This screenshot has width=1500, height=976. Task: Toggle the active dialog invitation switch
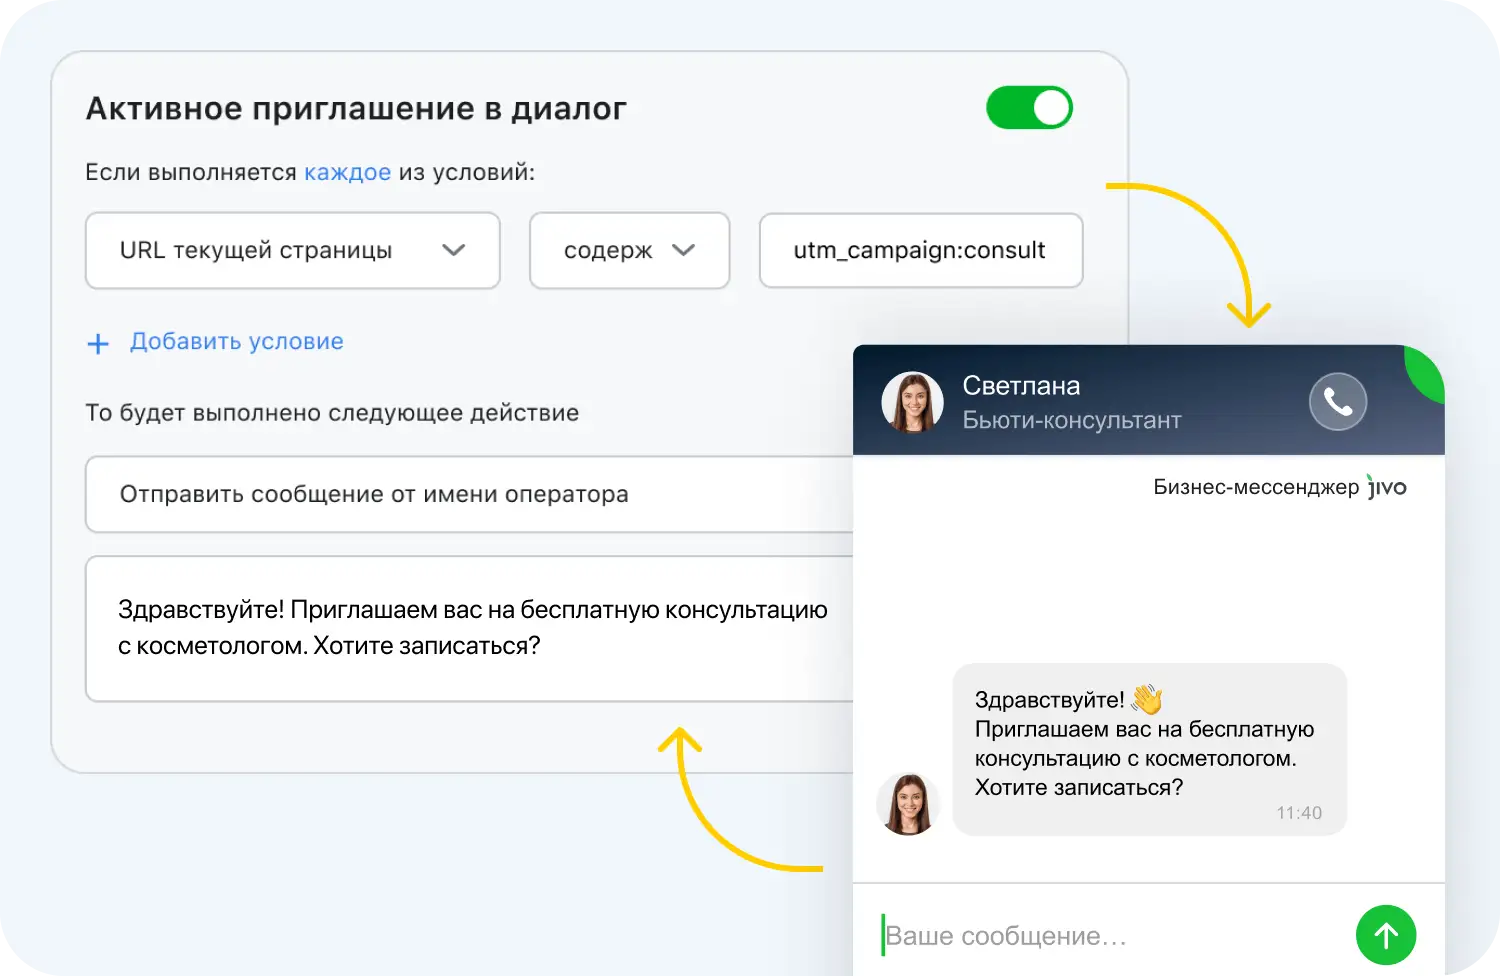[1029, 108]
